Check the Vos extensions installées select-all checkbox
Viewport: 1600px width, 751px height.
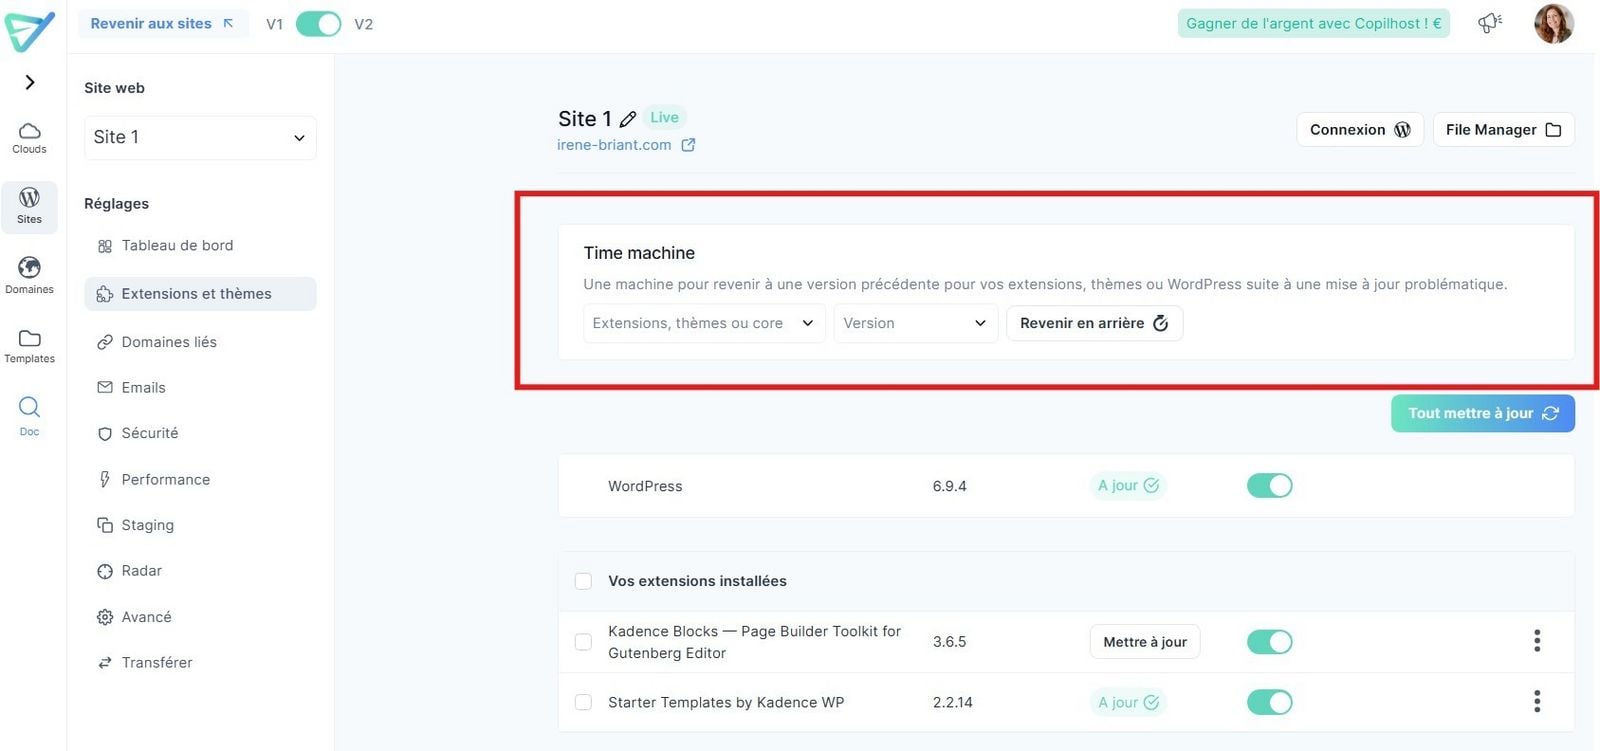pyautogui.click(x=583, y=581)
